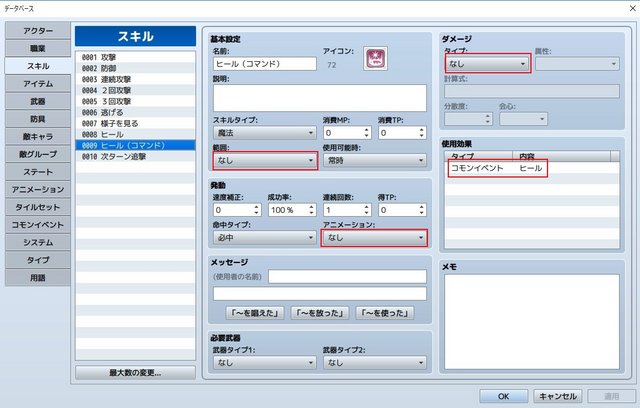Screen dimensions: 640x408
Task: Open the 敵グループ tab
Action: coord(38,154)
